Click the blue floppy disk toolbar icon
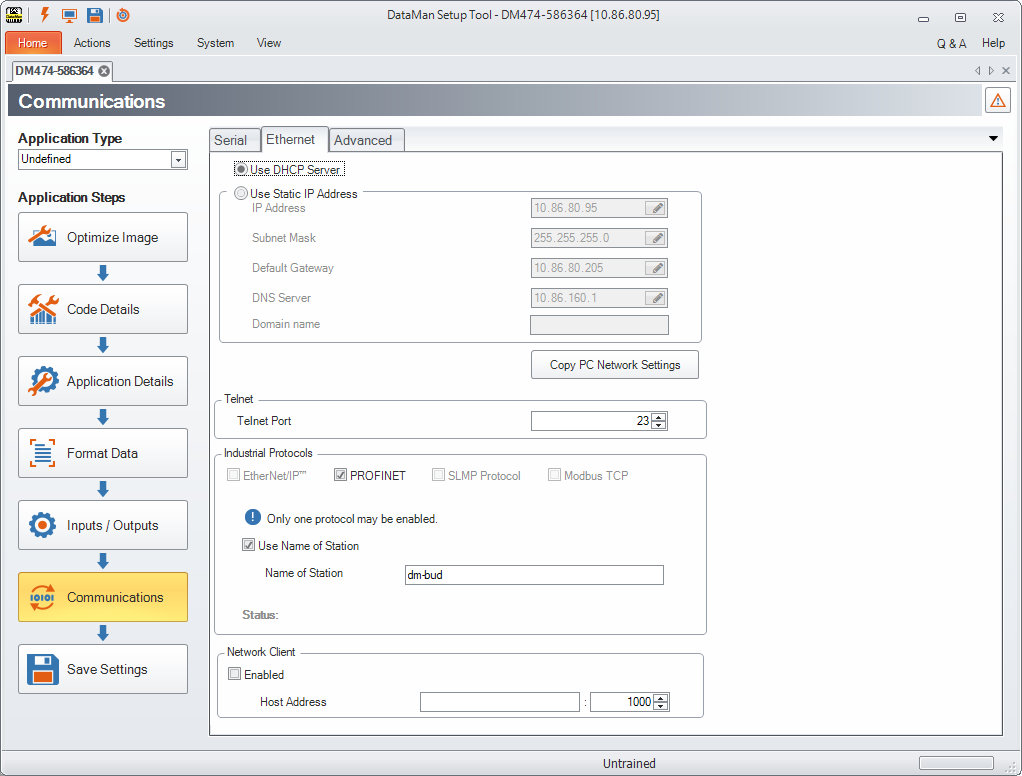1022x776 pixels. click(95, 15)
